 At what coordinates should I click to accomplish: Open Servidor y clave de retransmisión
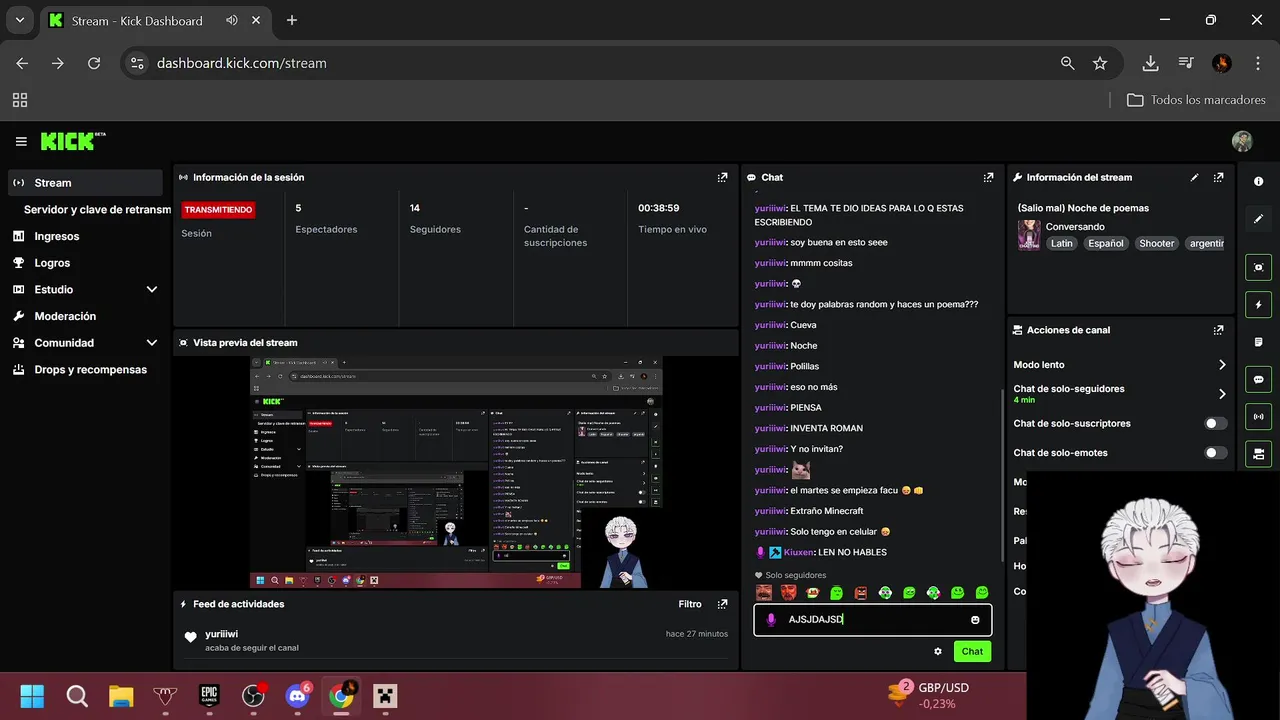(97, 210)
